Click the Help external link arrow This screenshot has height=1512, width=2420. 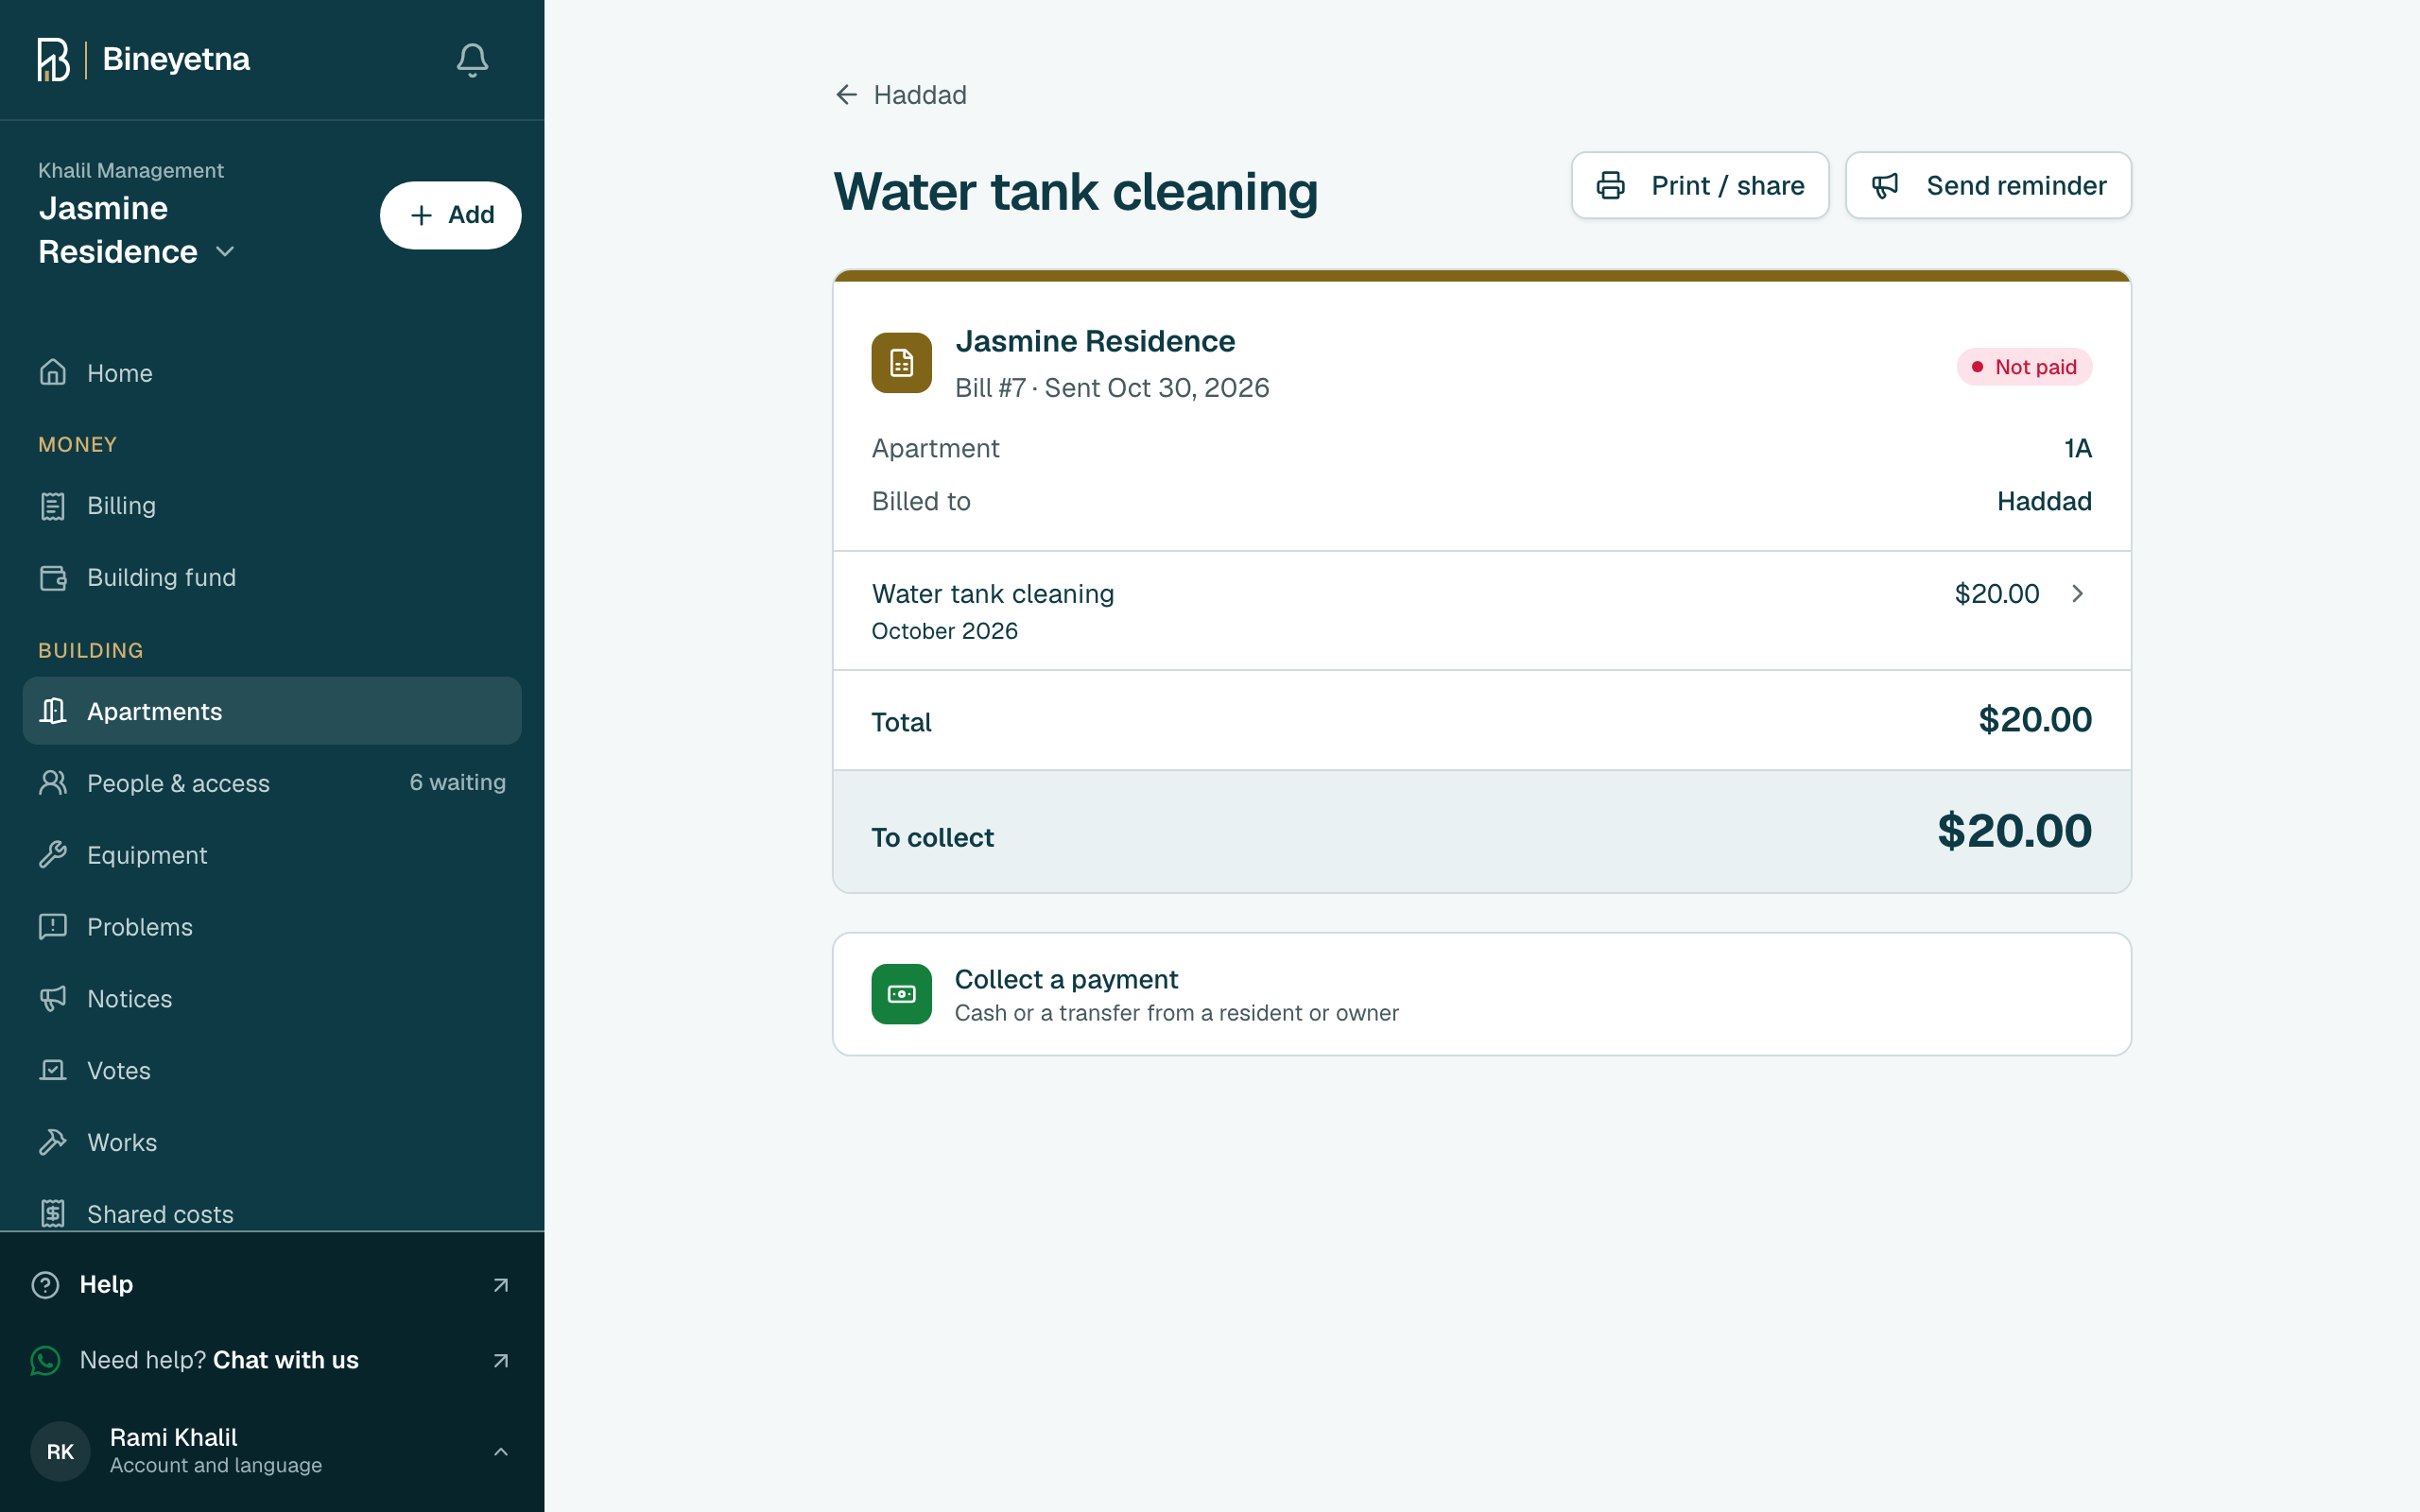[501, 1285]
